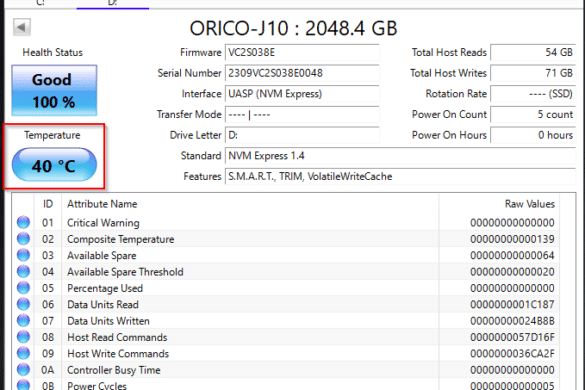
Task: Click the Rotation Rate value ---- (SSD)
Action: point(533,94)
